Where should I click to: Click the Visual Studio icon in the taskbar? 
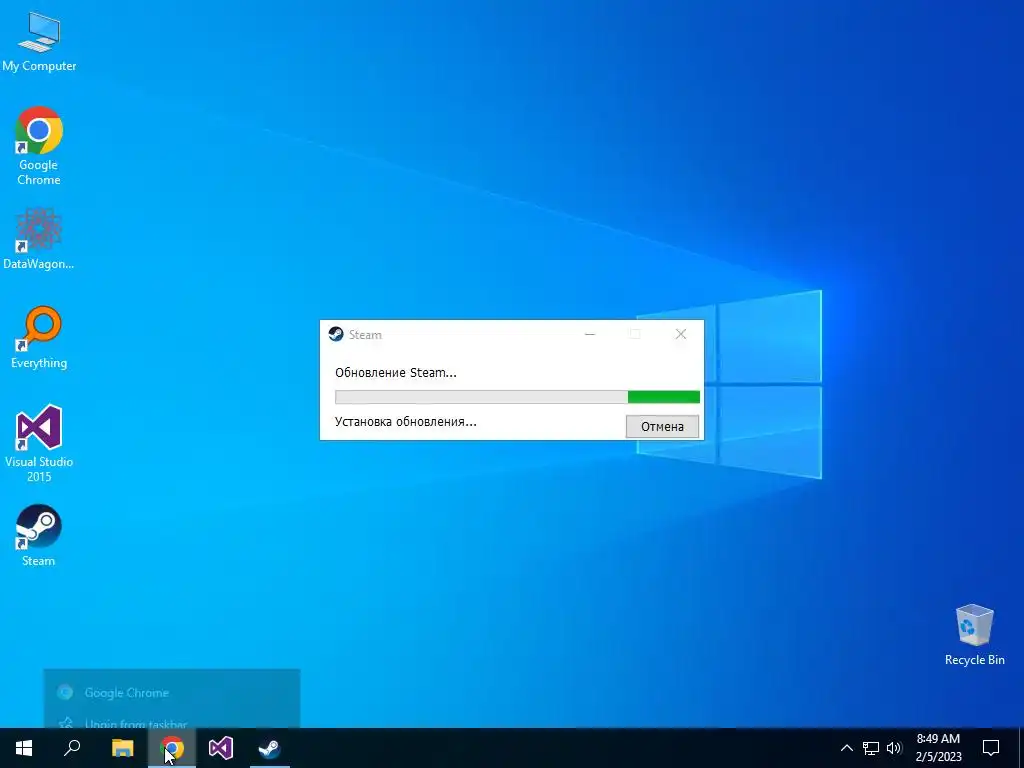pos(221,748)
